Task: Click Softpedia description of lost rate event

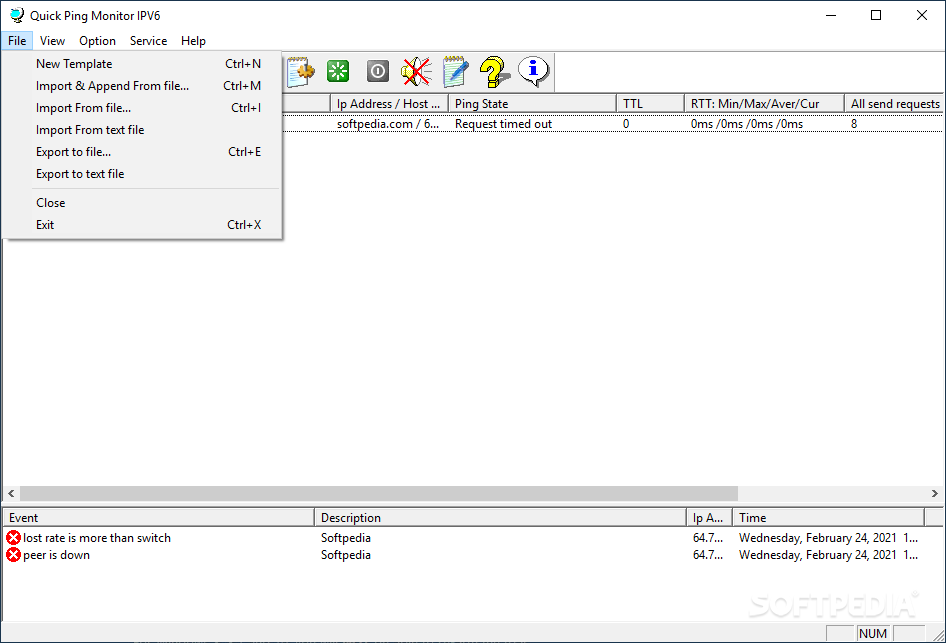Action: (346, 537)
